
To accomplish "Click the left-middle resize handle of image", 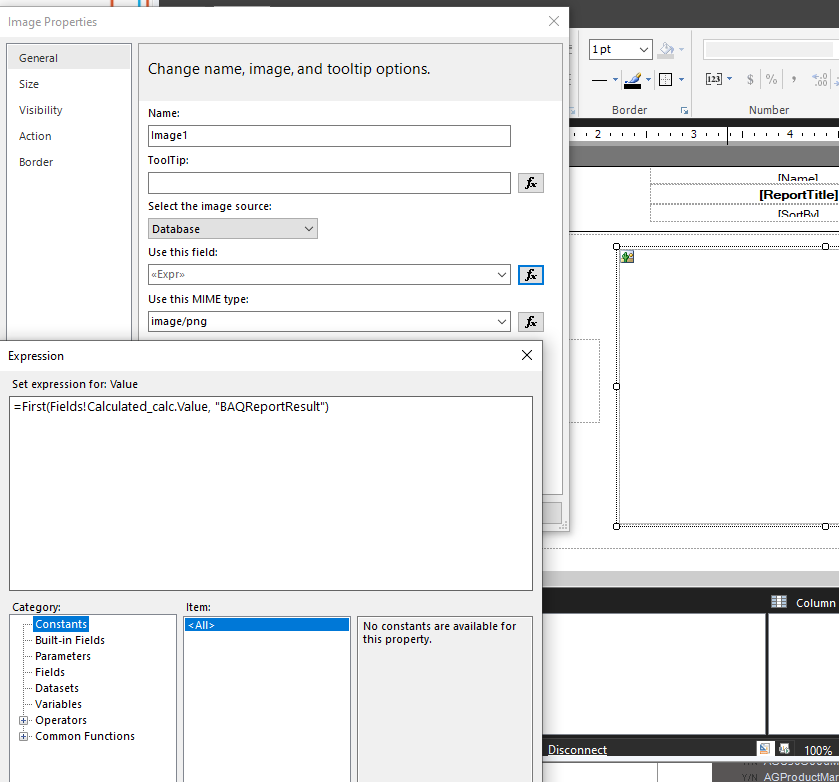I will (x=616, y=386).
